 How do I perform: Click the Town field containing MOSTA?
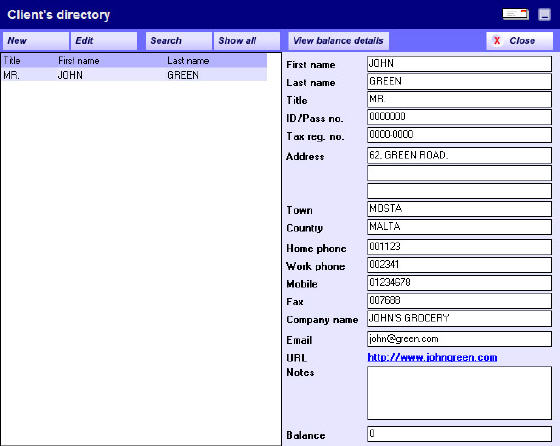click(x=459, y=209)
